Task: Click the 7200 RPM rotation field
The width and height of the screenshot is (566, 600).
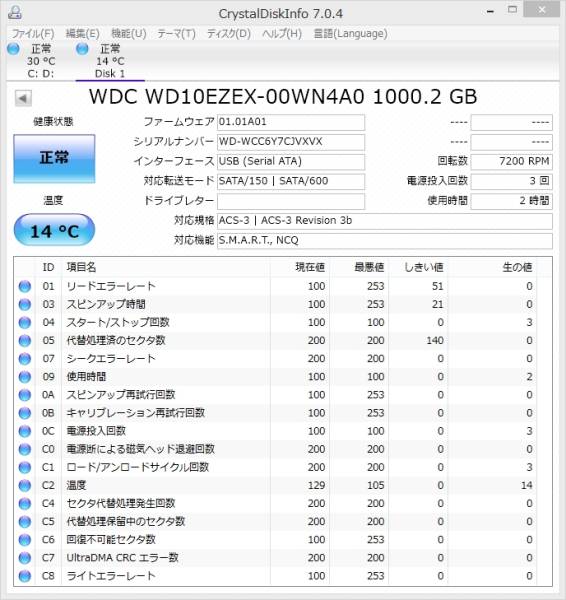Action: coord(511,162)
